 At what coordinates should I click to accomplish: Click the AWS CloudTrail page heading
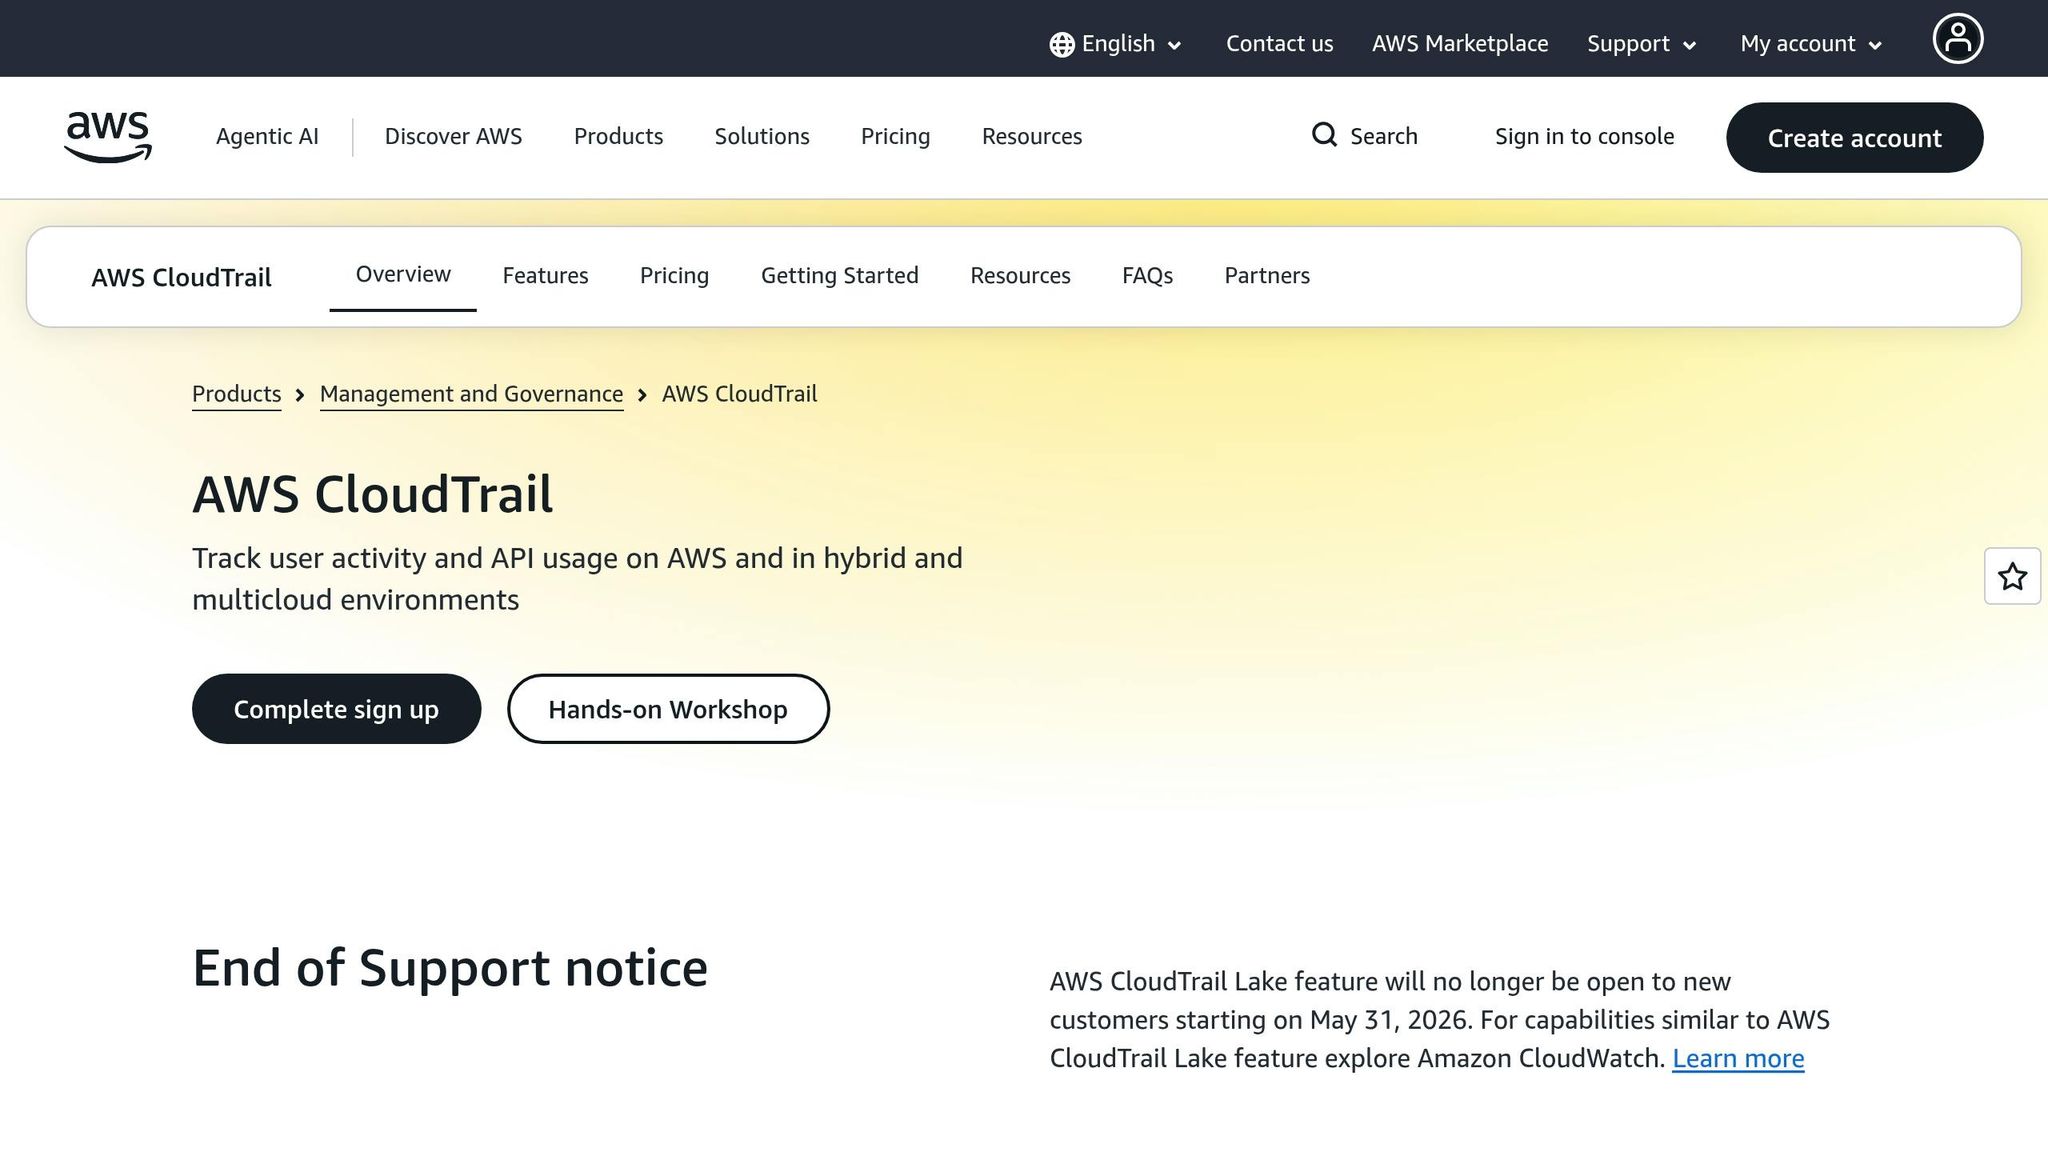coord(372,494)
